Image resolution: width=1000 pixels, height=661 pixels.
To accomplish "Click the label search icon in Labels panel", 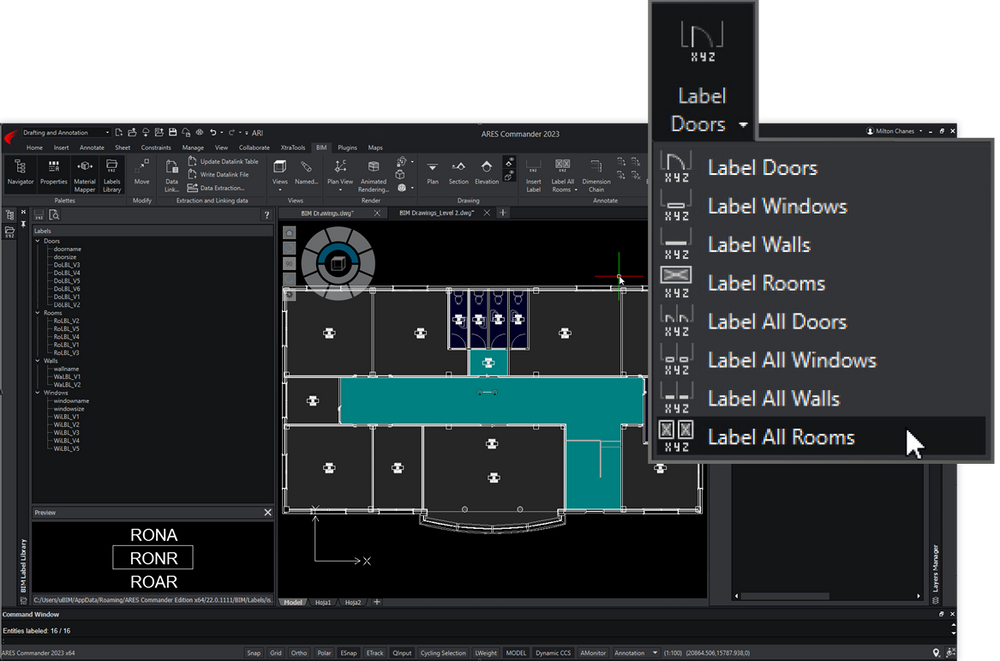I will (x=54, y=215).
